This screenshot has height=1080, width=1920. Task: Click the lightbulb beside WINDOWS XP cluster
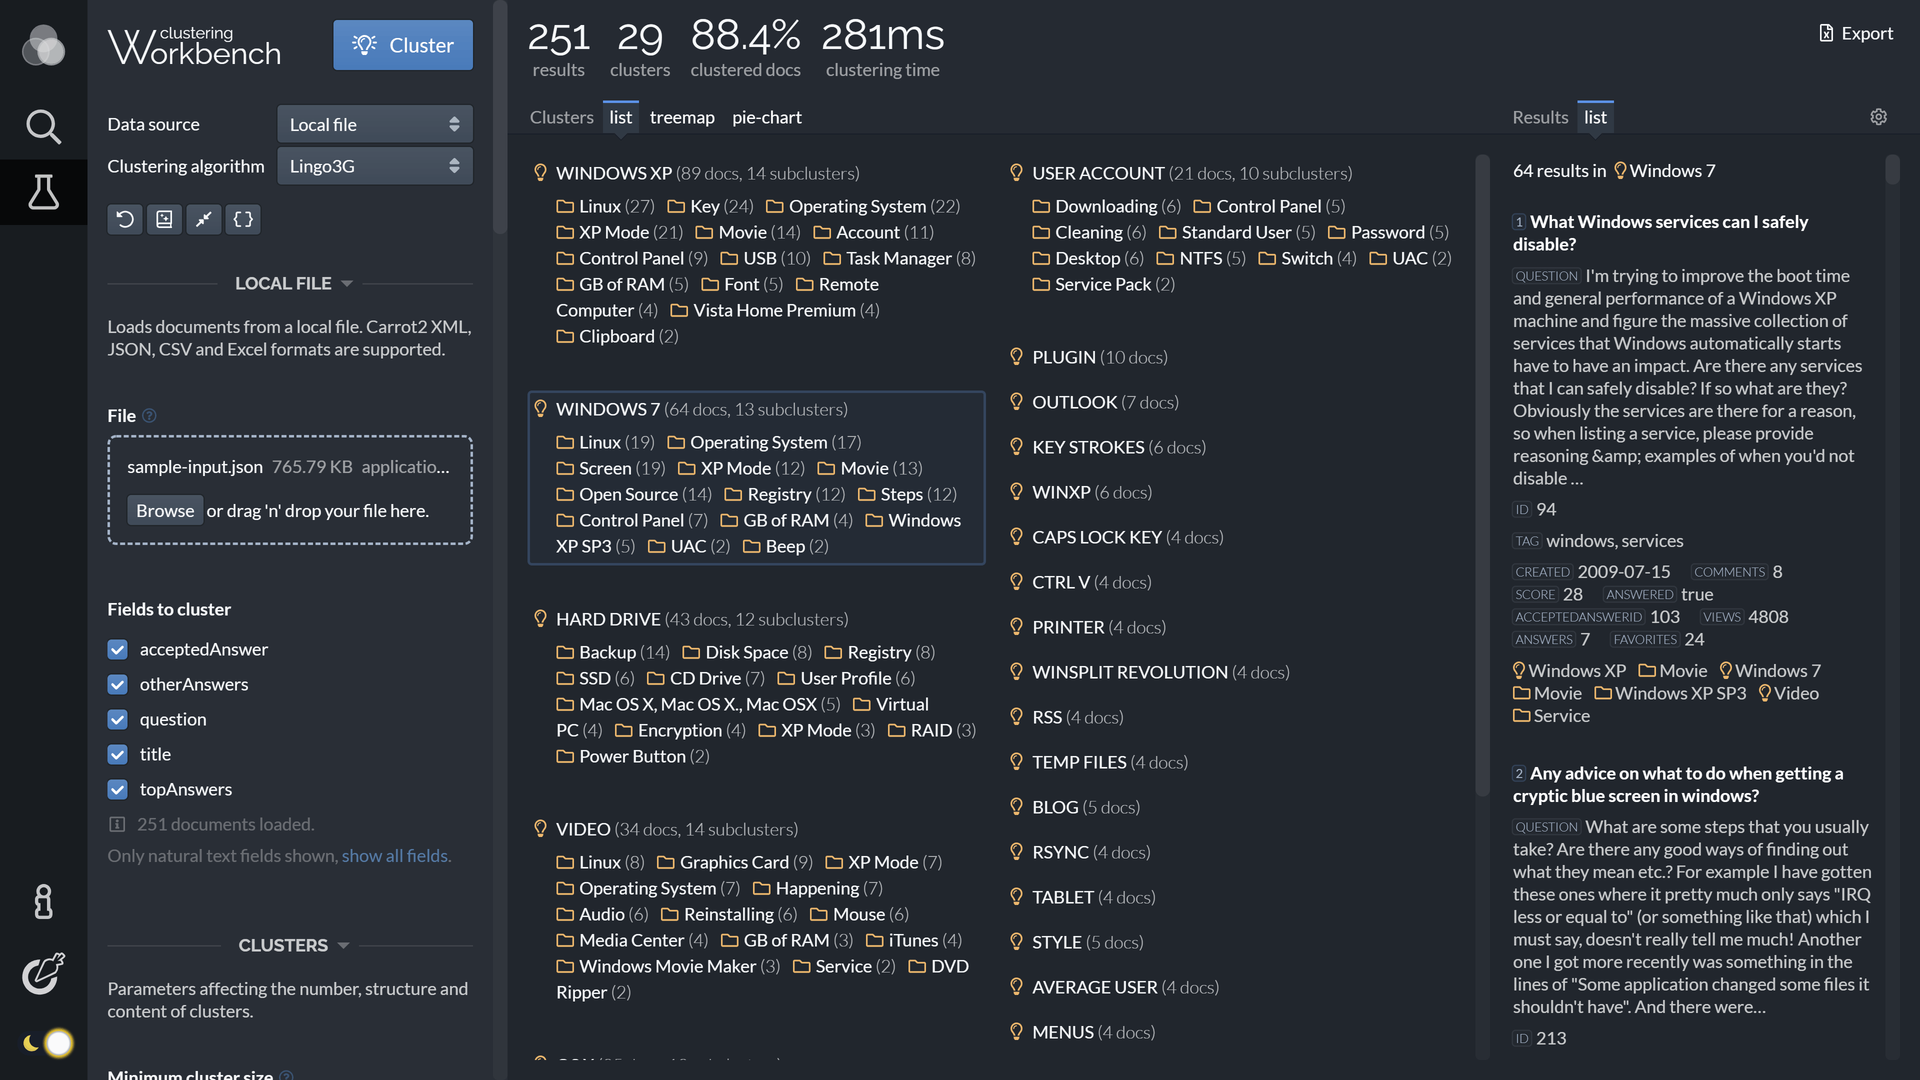(540, 172)
